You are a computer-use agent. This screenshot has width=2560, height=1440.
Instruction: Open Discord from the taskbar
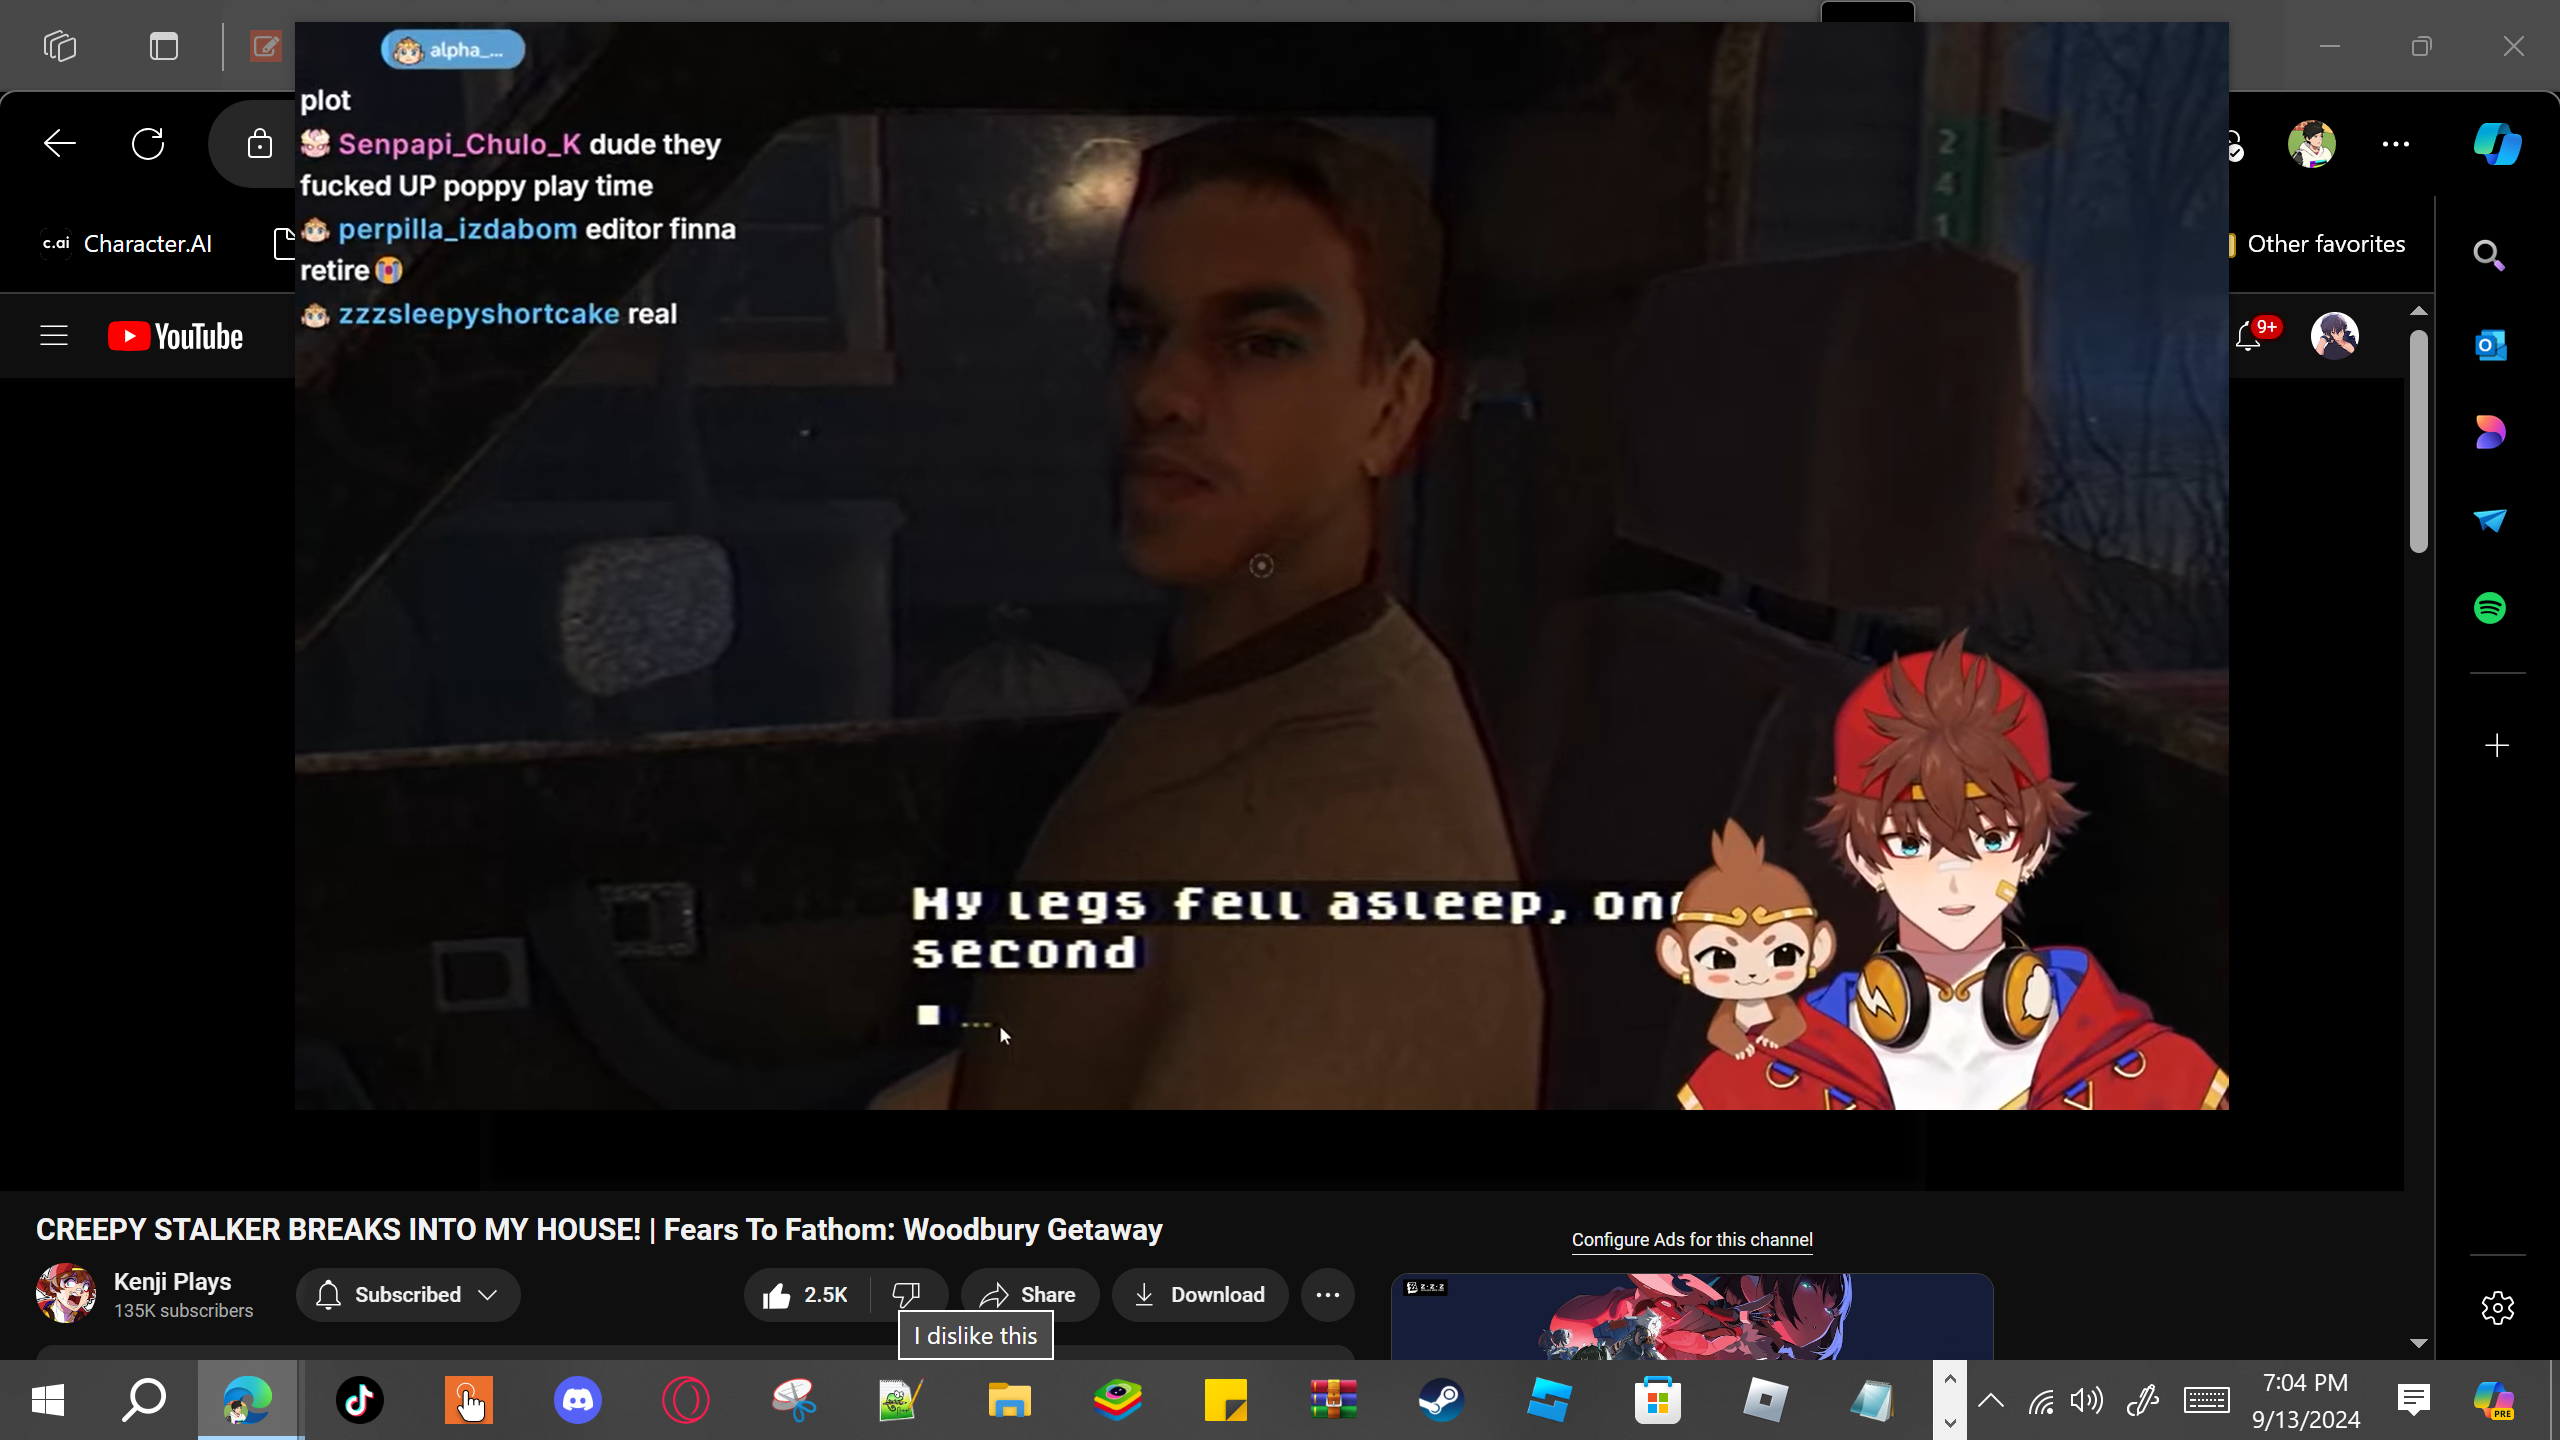tap(578, 1399)
